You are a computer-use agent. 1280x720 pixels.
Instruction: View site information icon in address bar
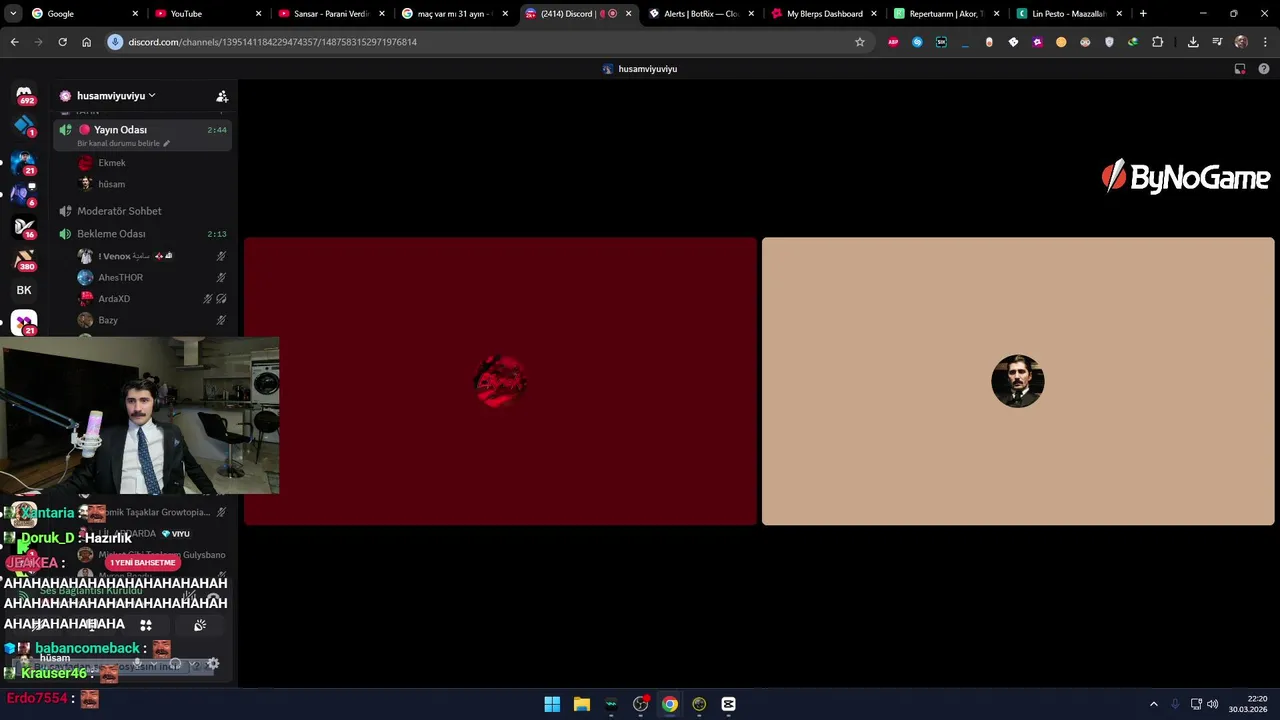115,42
